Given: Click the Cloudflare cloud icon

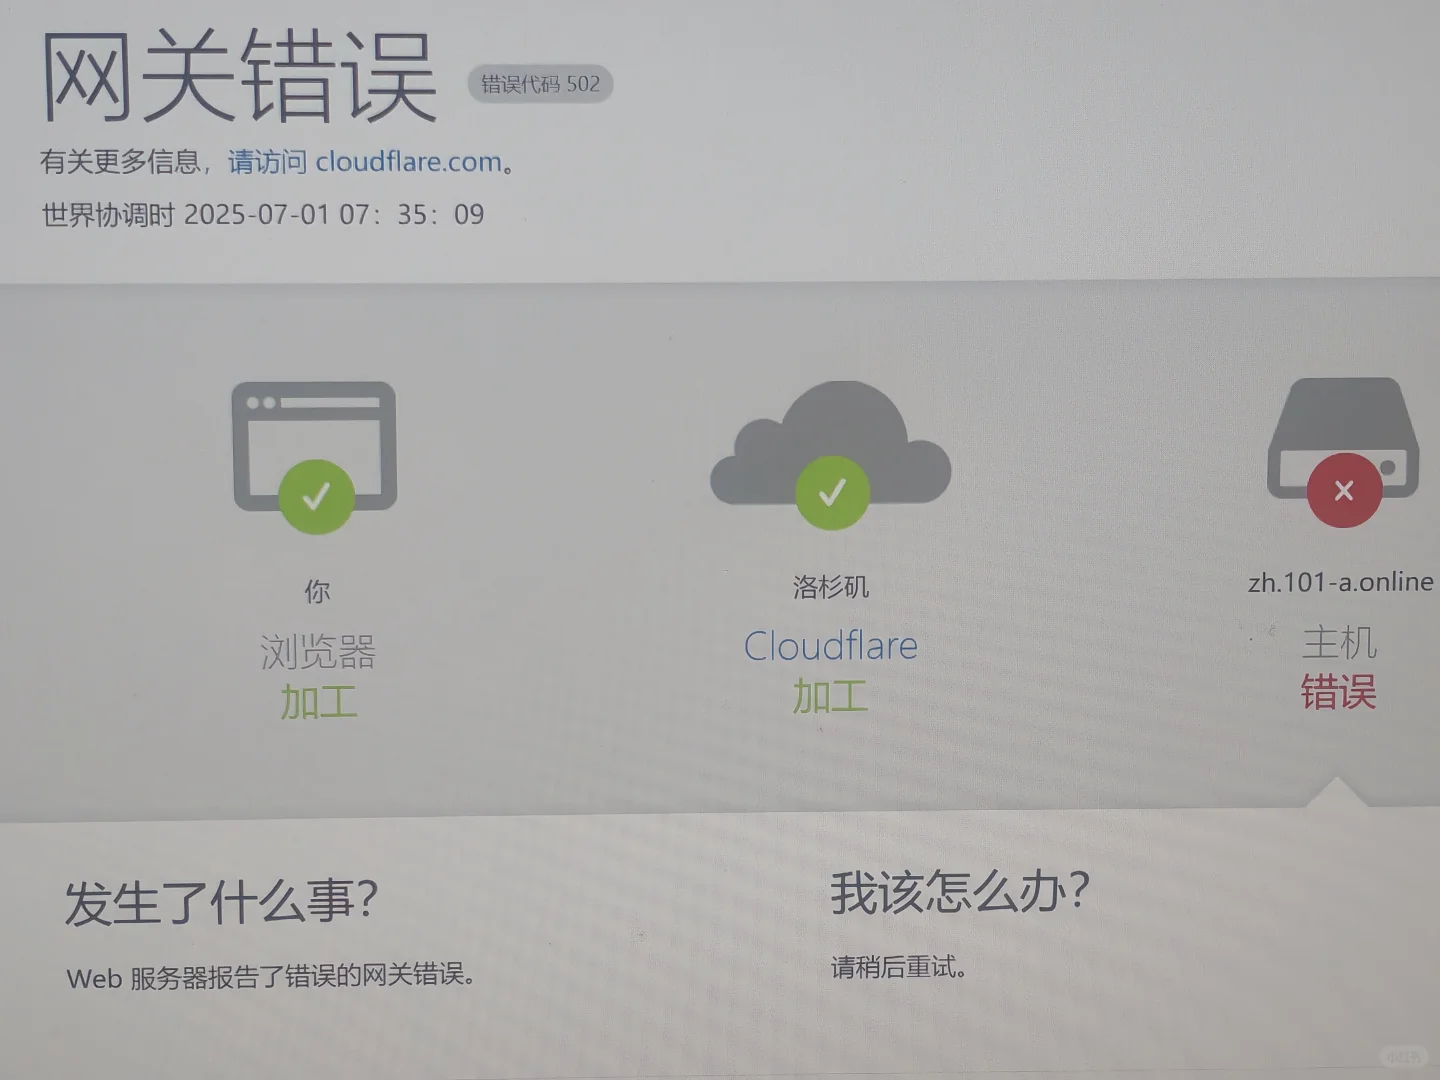Looking at the screenshot, I should pos(831,441).
